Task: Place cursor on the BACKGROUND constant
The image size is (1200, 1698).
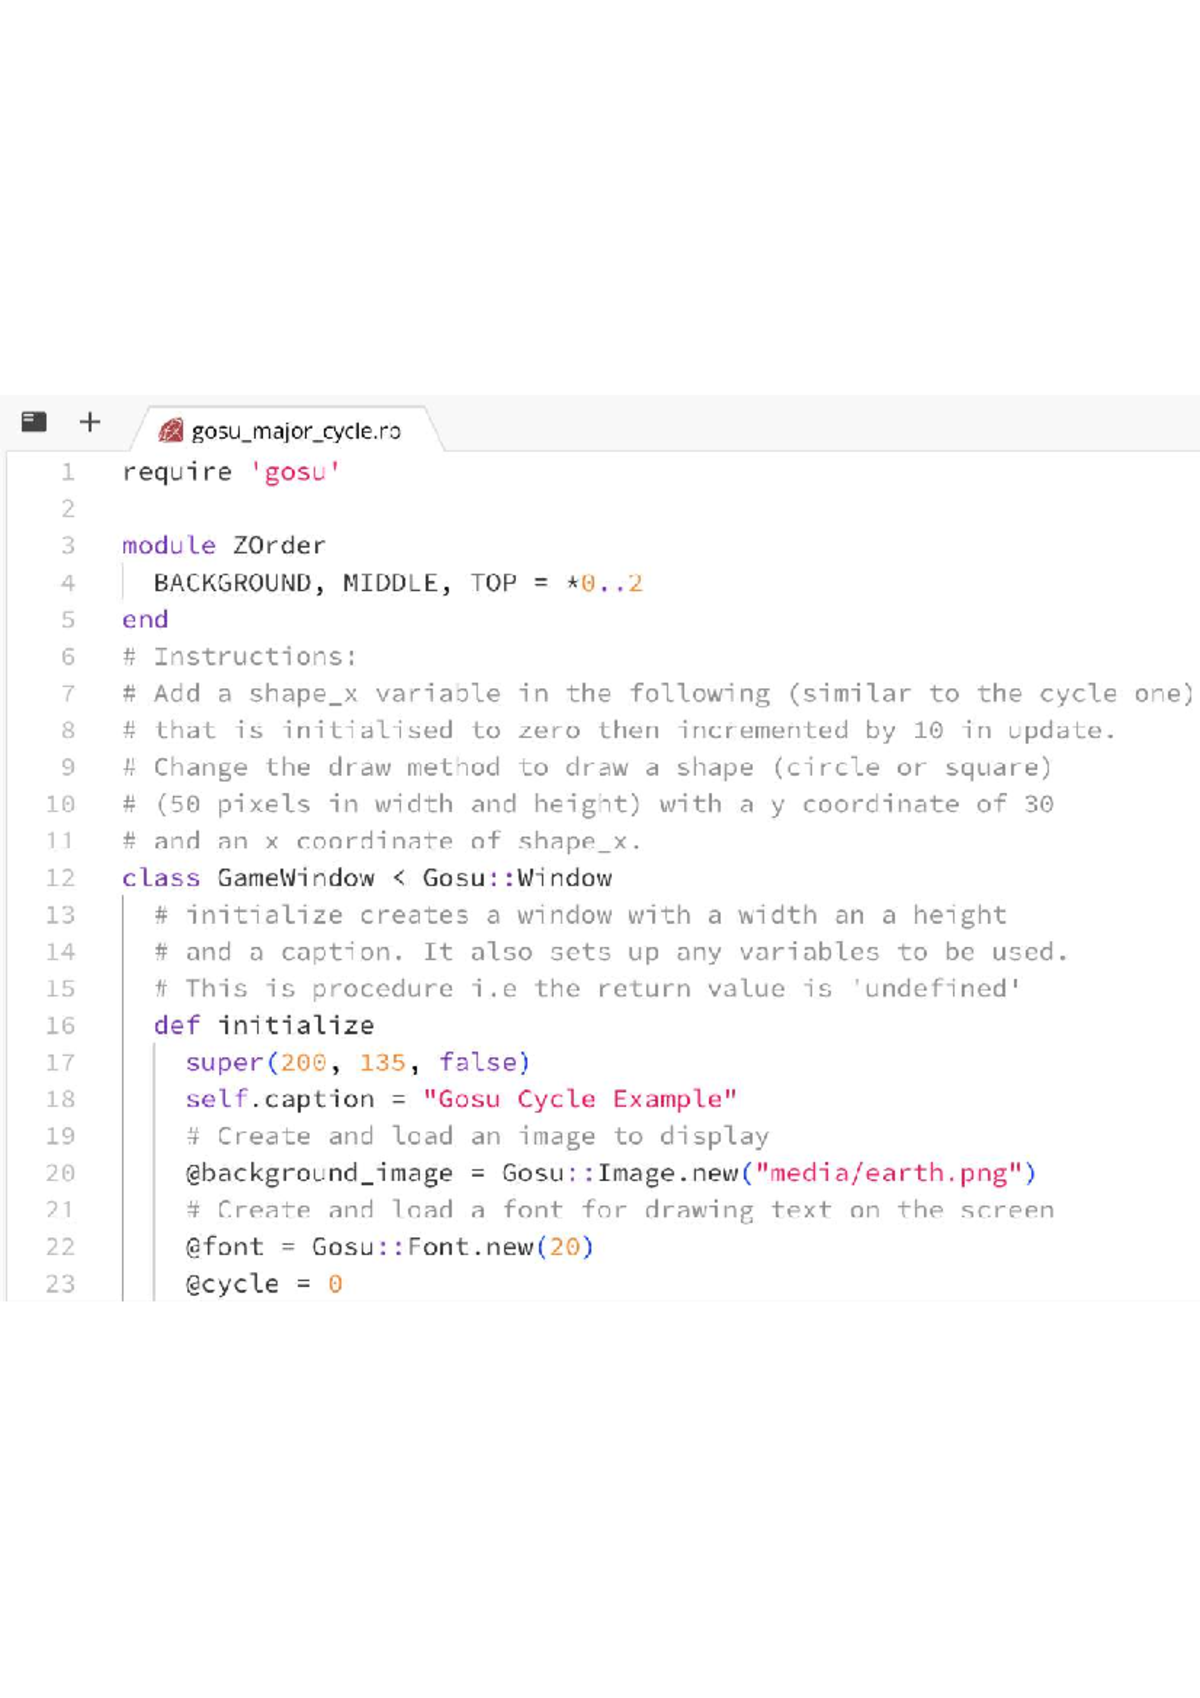Action: (232, 583)
